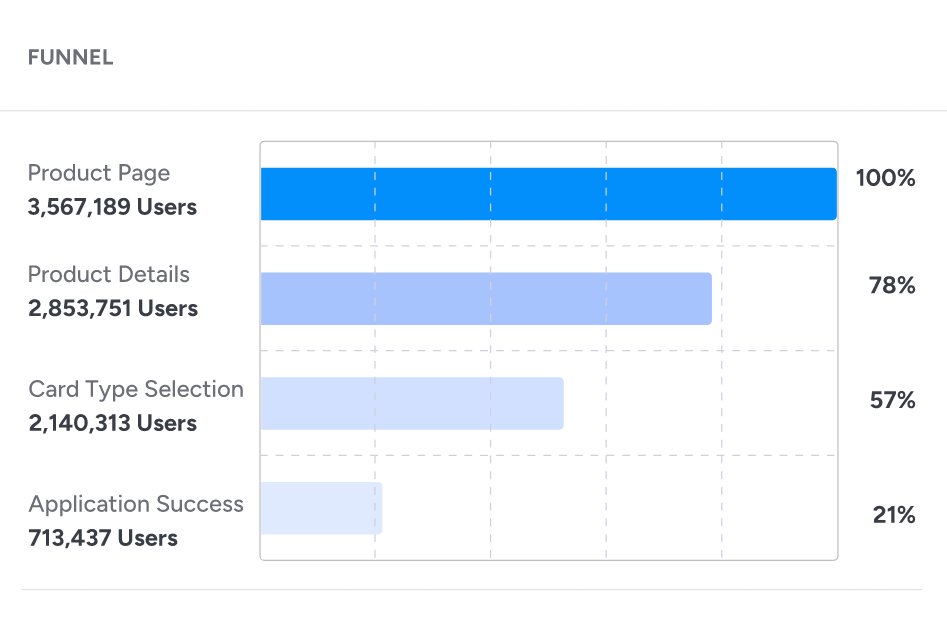947x628 pixels.
Task: Click the 100% conversion value
Action: pos(885,179)
